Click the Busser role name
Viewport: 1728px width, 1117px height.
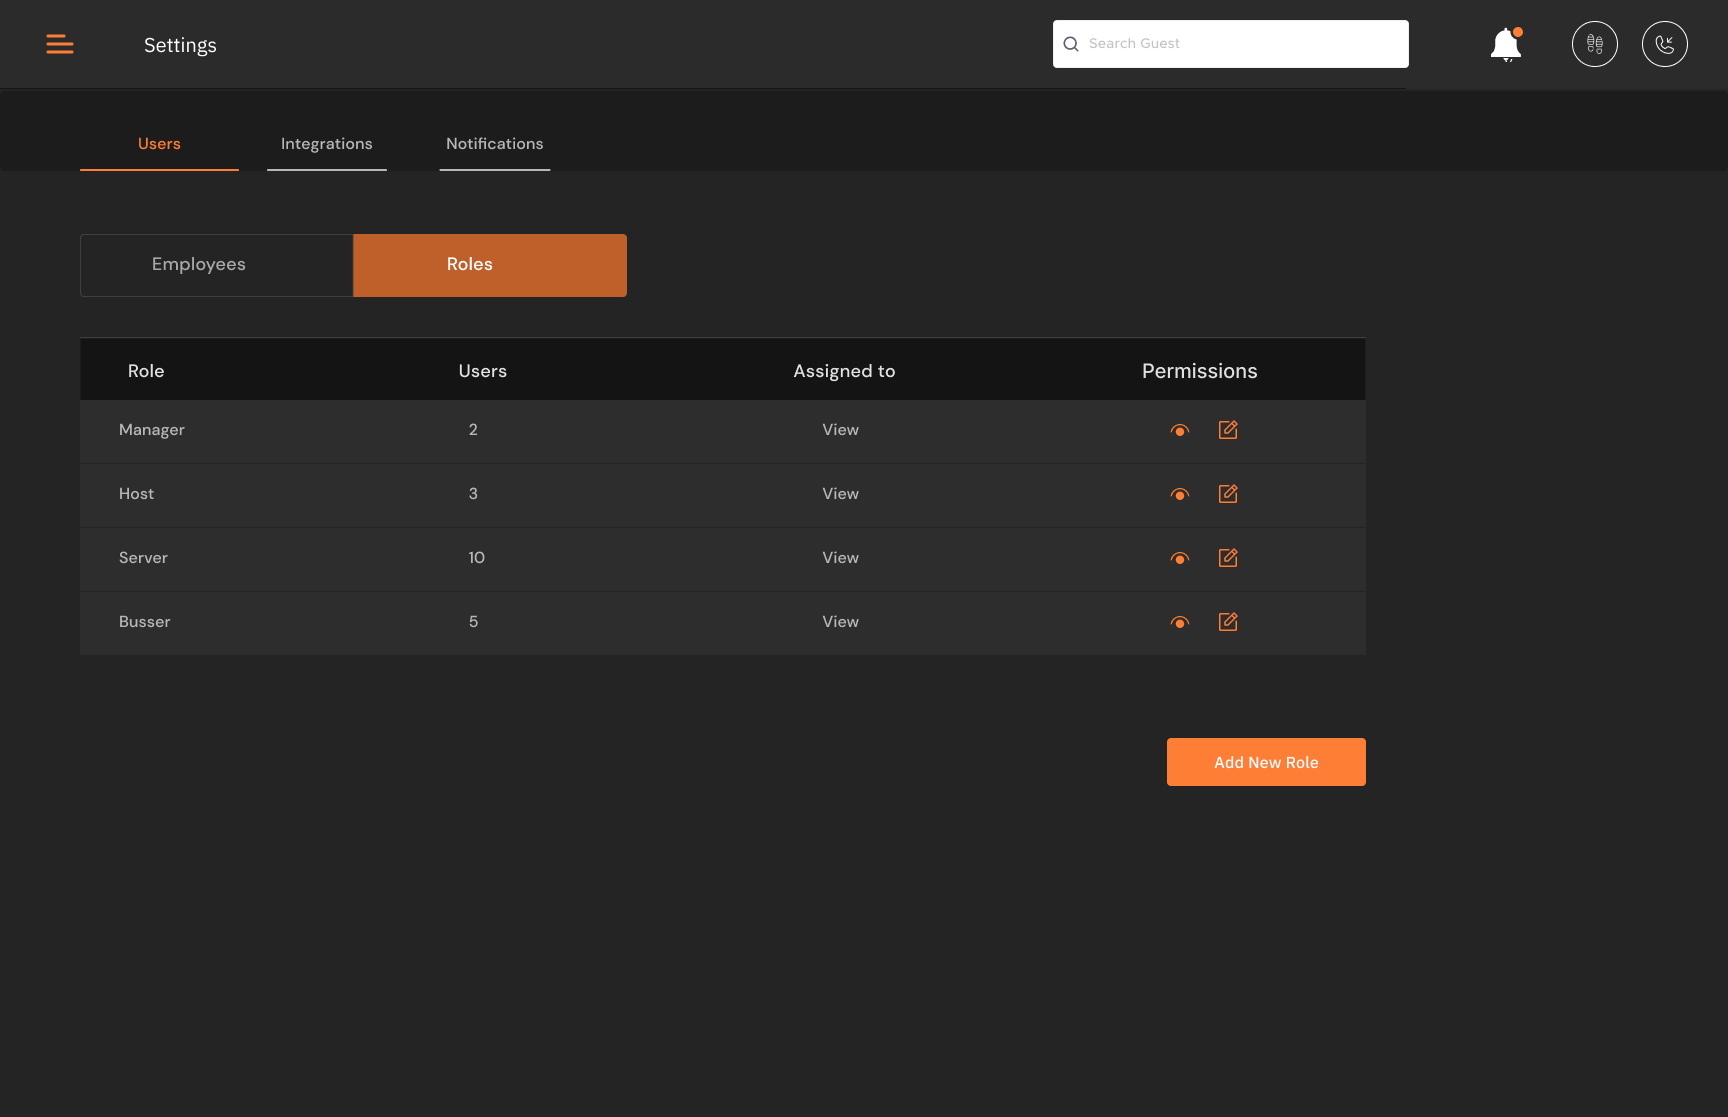(145, 622)
